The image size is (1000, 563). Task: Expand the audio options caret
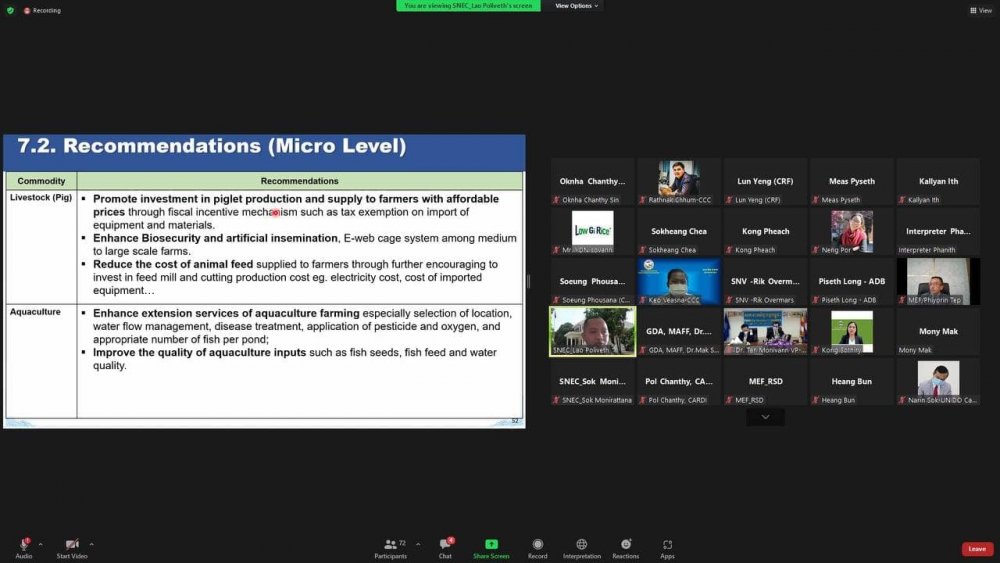[40, 544]
